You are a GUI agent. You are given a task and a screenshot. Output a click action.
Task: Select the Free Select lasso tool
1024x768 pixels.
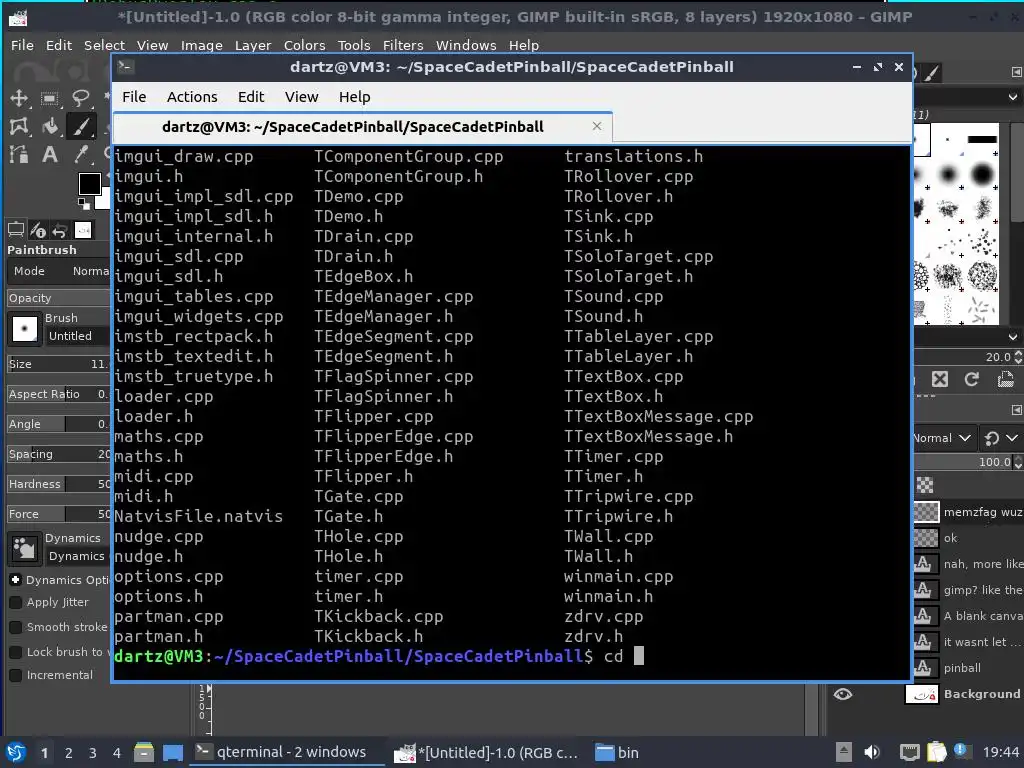point(80,99)
